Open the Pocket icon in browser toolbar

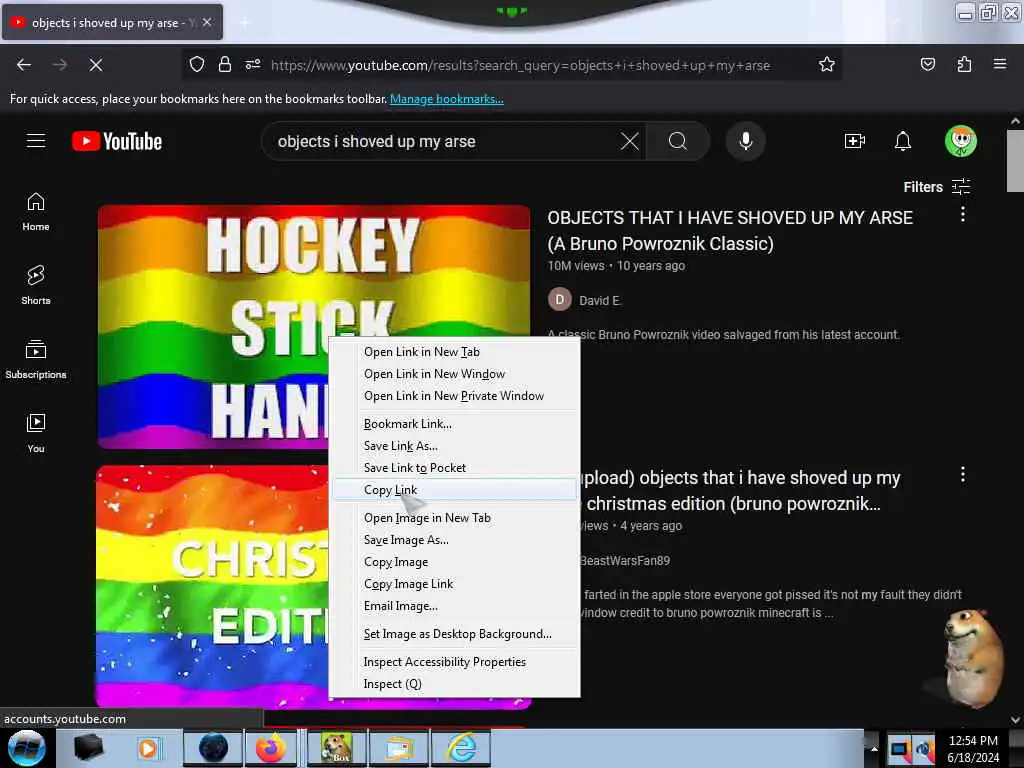(x=927, y=64)
